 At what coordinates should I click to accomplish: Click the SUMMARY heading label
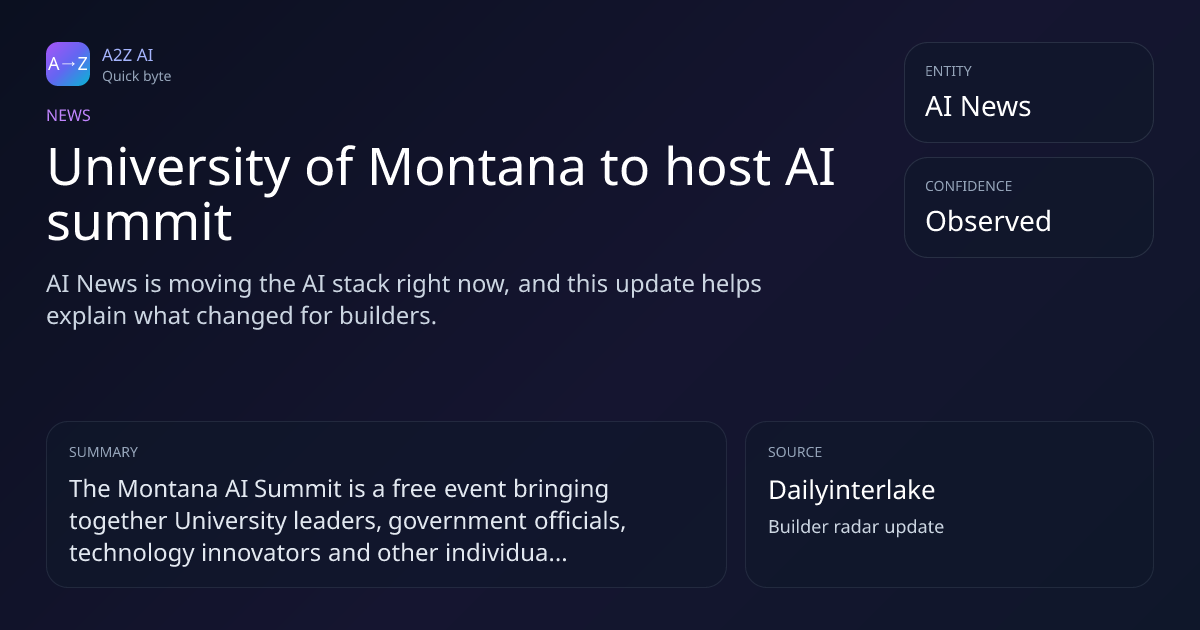(x=103, y=452)
